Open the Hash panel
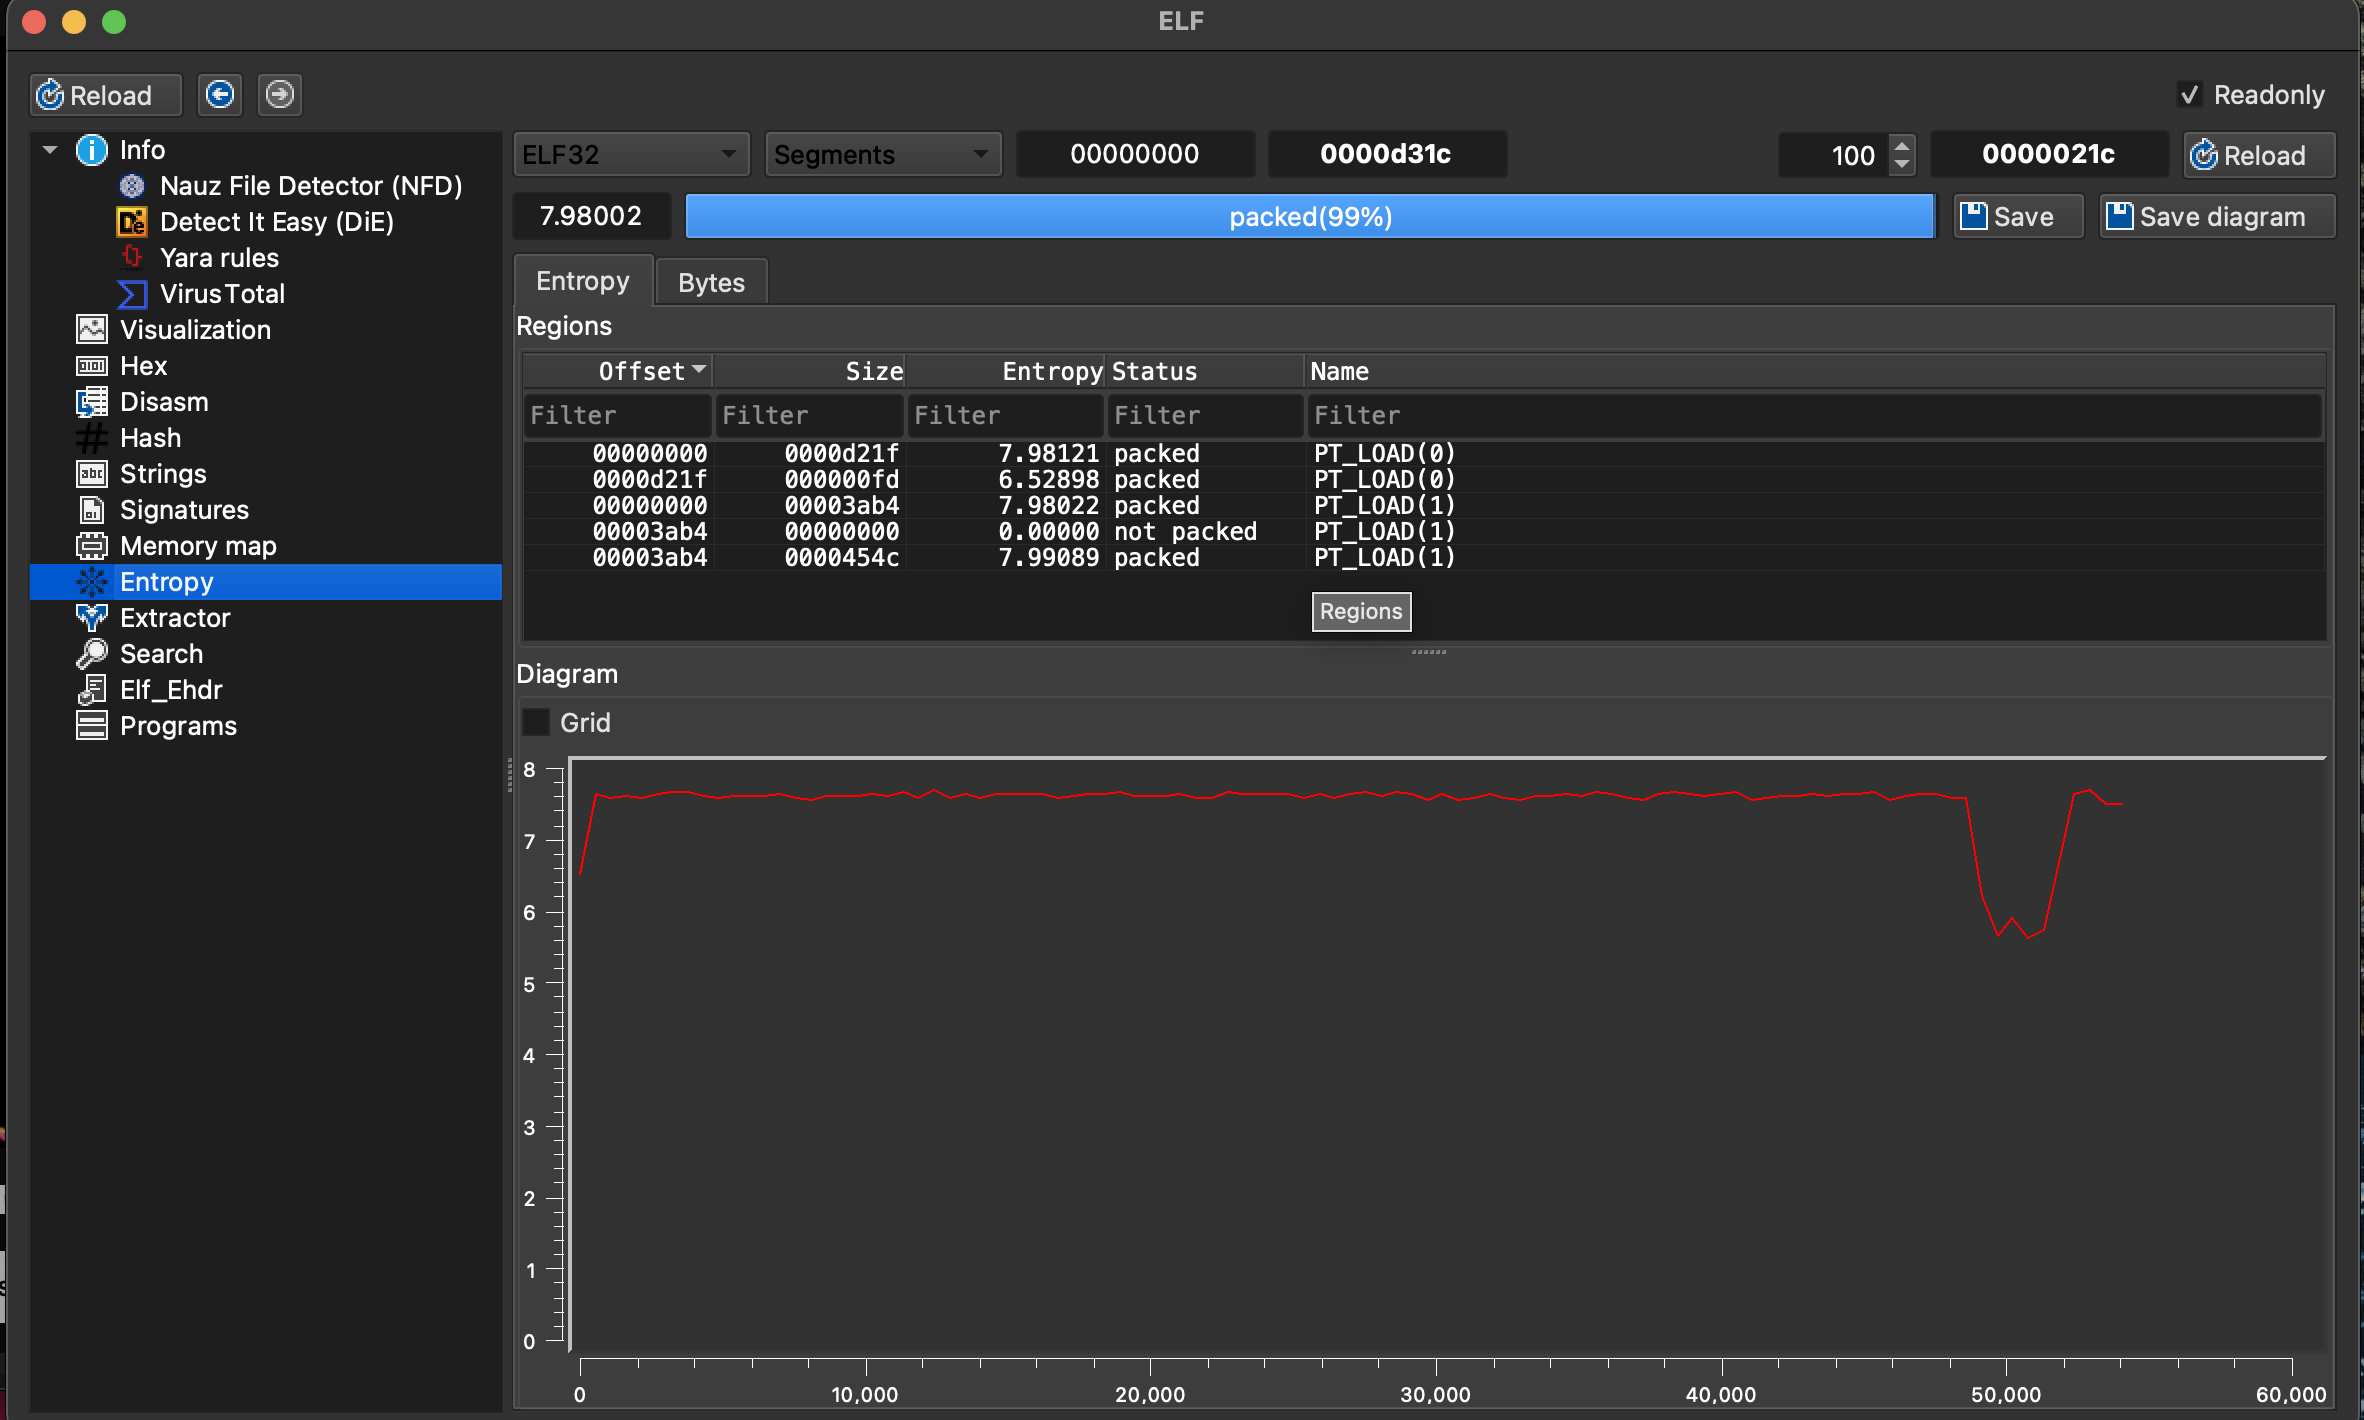The width and height of the screenshot is (2364, 1420). coord(150,438)
